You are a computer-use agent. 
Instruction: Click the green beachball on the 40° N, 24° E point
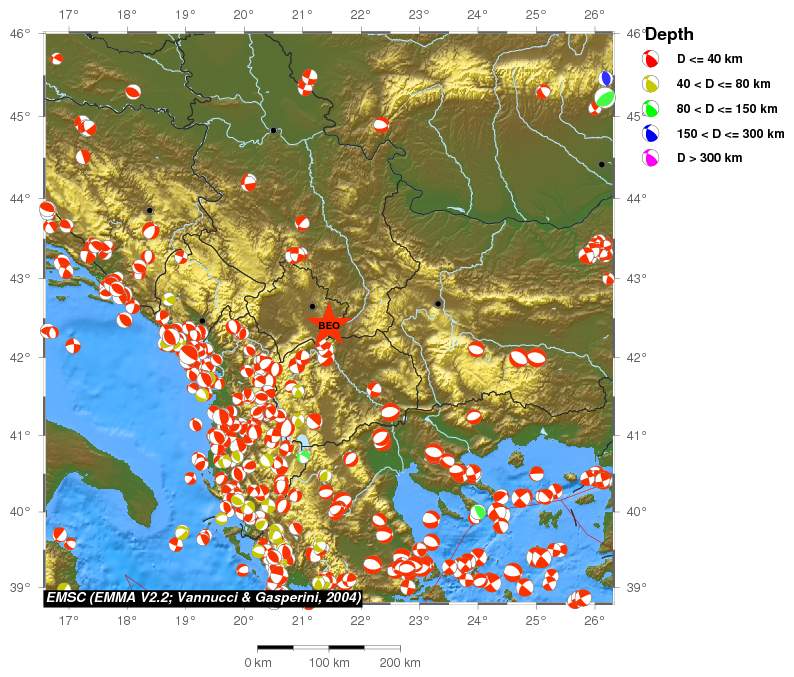click(478, 512)
